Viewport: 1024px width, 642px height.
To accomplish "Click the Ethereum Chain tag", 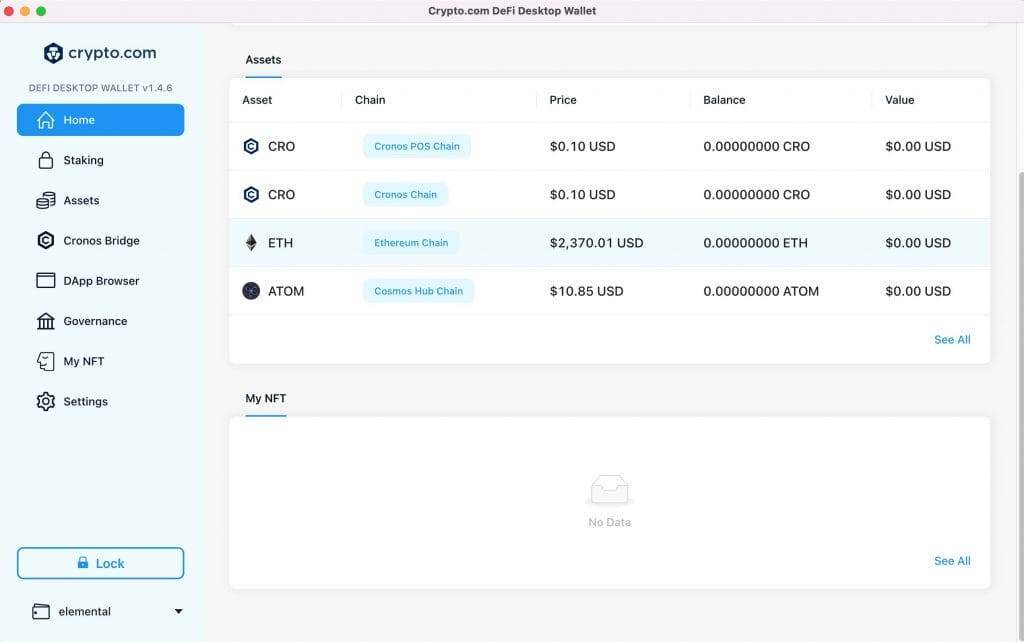I will click(x=411, y=243).
